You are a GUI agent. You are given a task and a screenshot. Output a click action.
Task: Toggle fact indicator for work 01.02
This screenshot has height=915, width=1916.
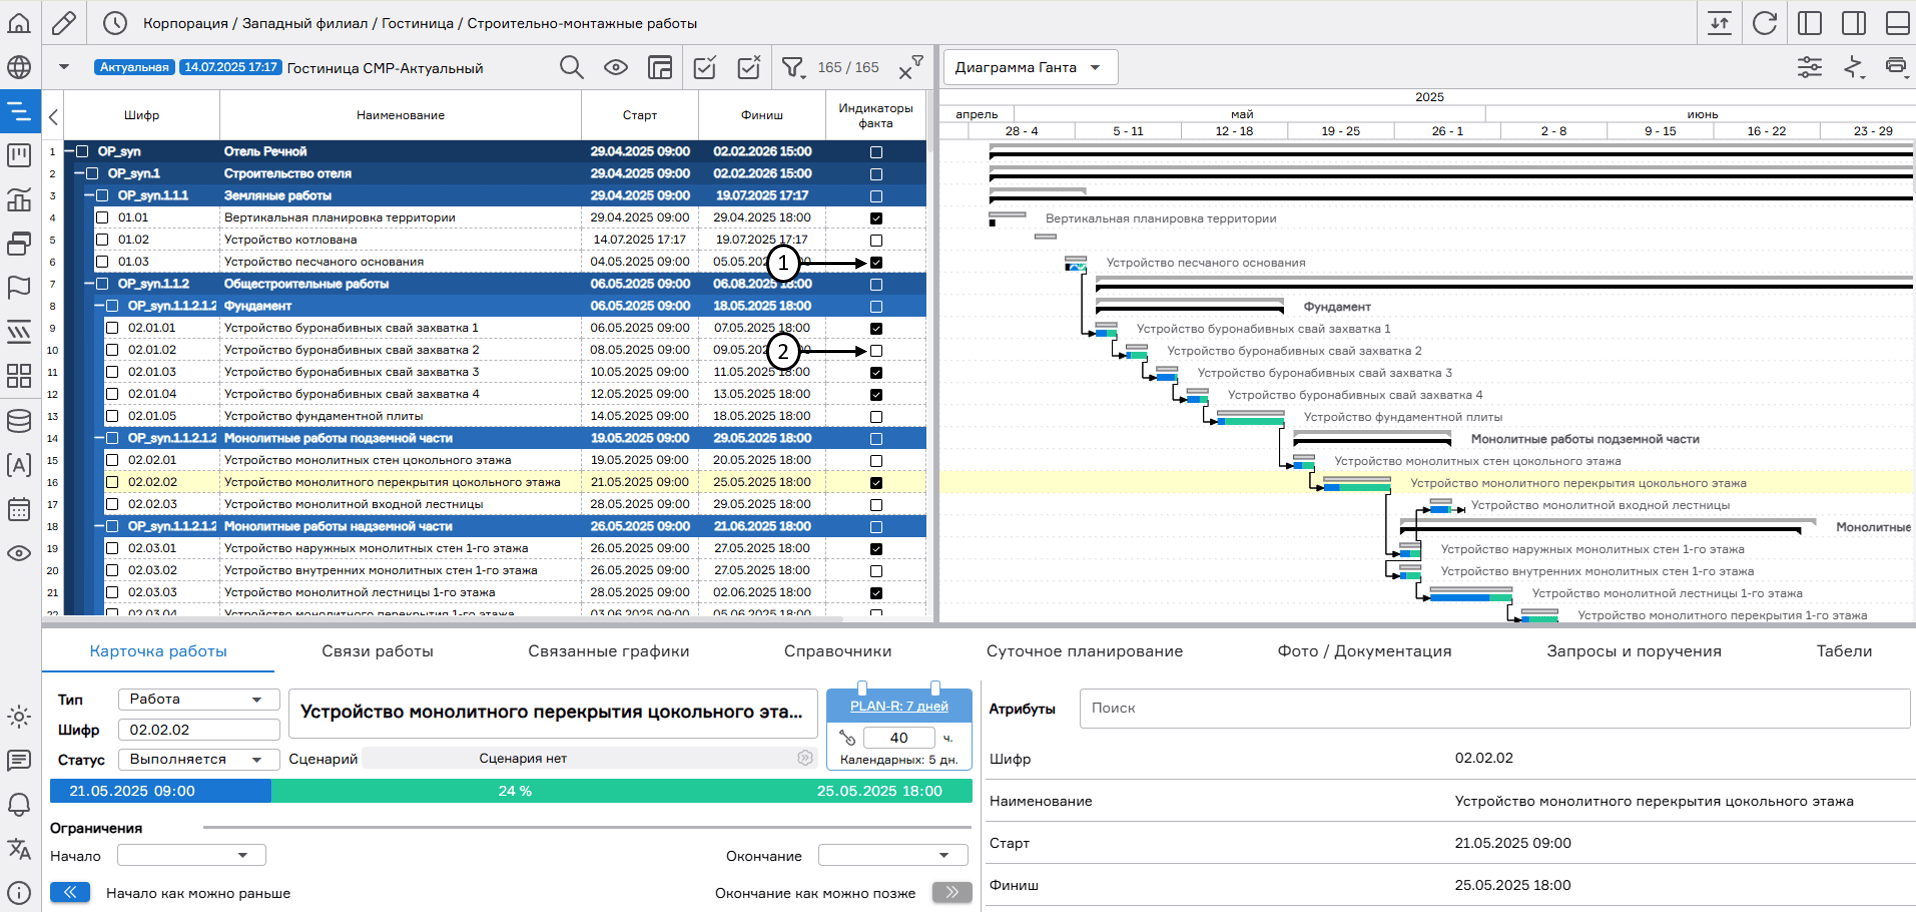[876, 240]
